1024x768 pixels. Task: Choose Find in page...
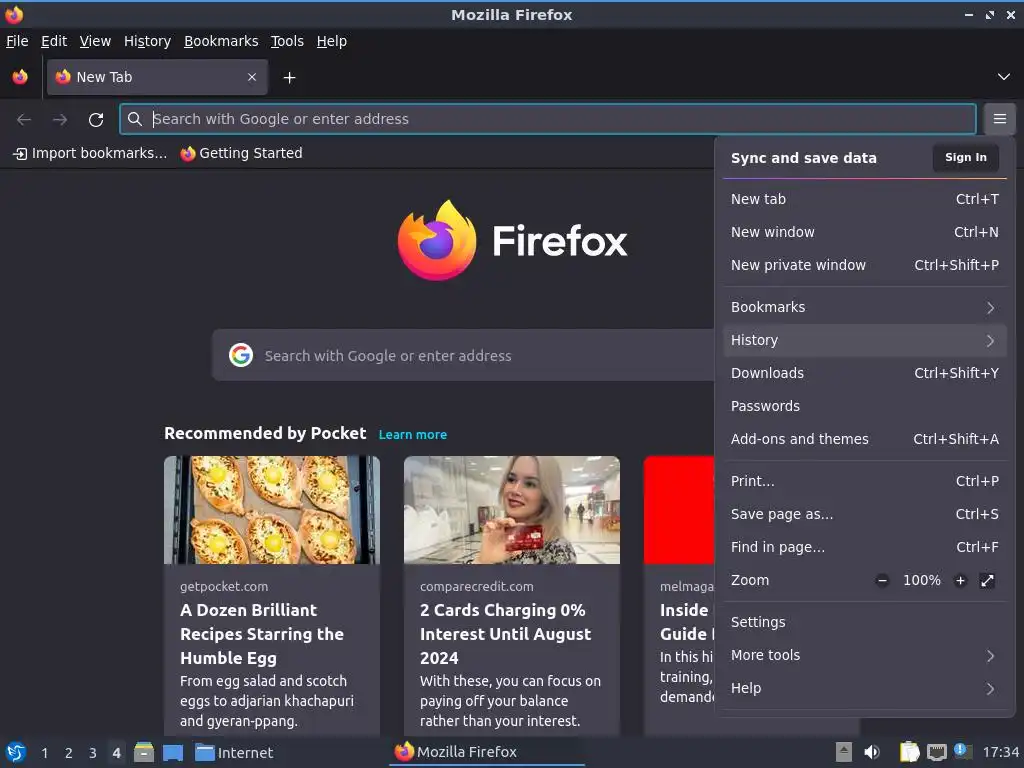pos(865,547)
